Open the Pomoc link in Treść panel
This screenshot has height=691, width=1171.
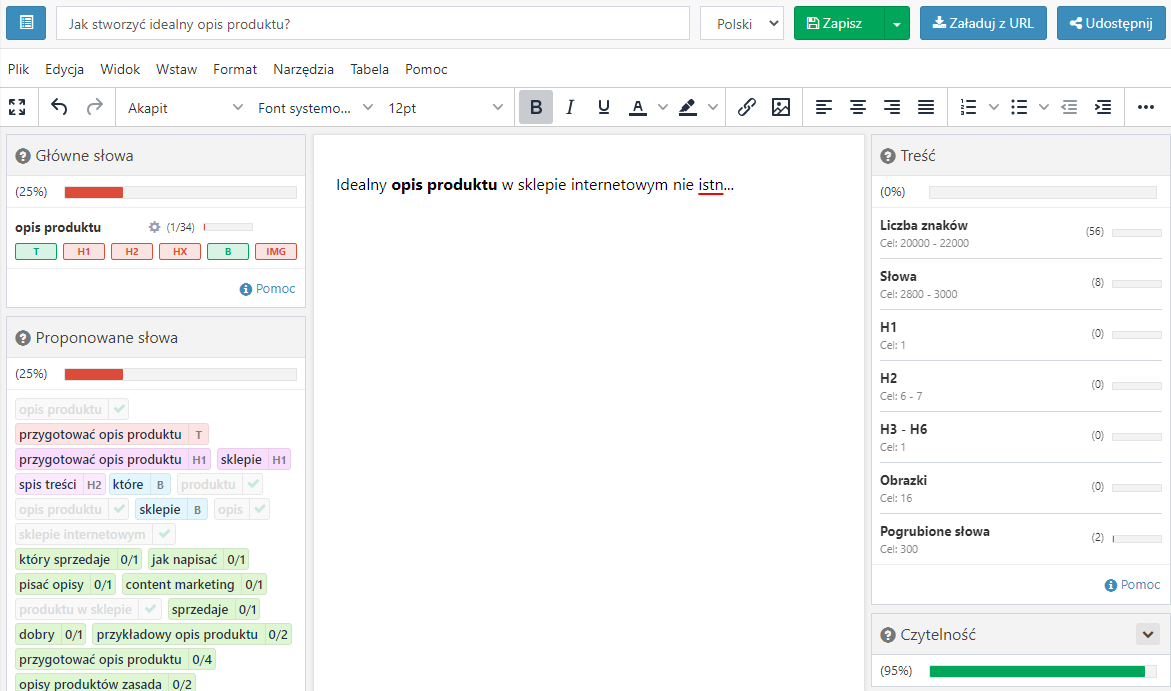pyautogui.click(x=1132, y=585)
